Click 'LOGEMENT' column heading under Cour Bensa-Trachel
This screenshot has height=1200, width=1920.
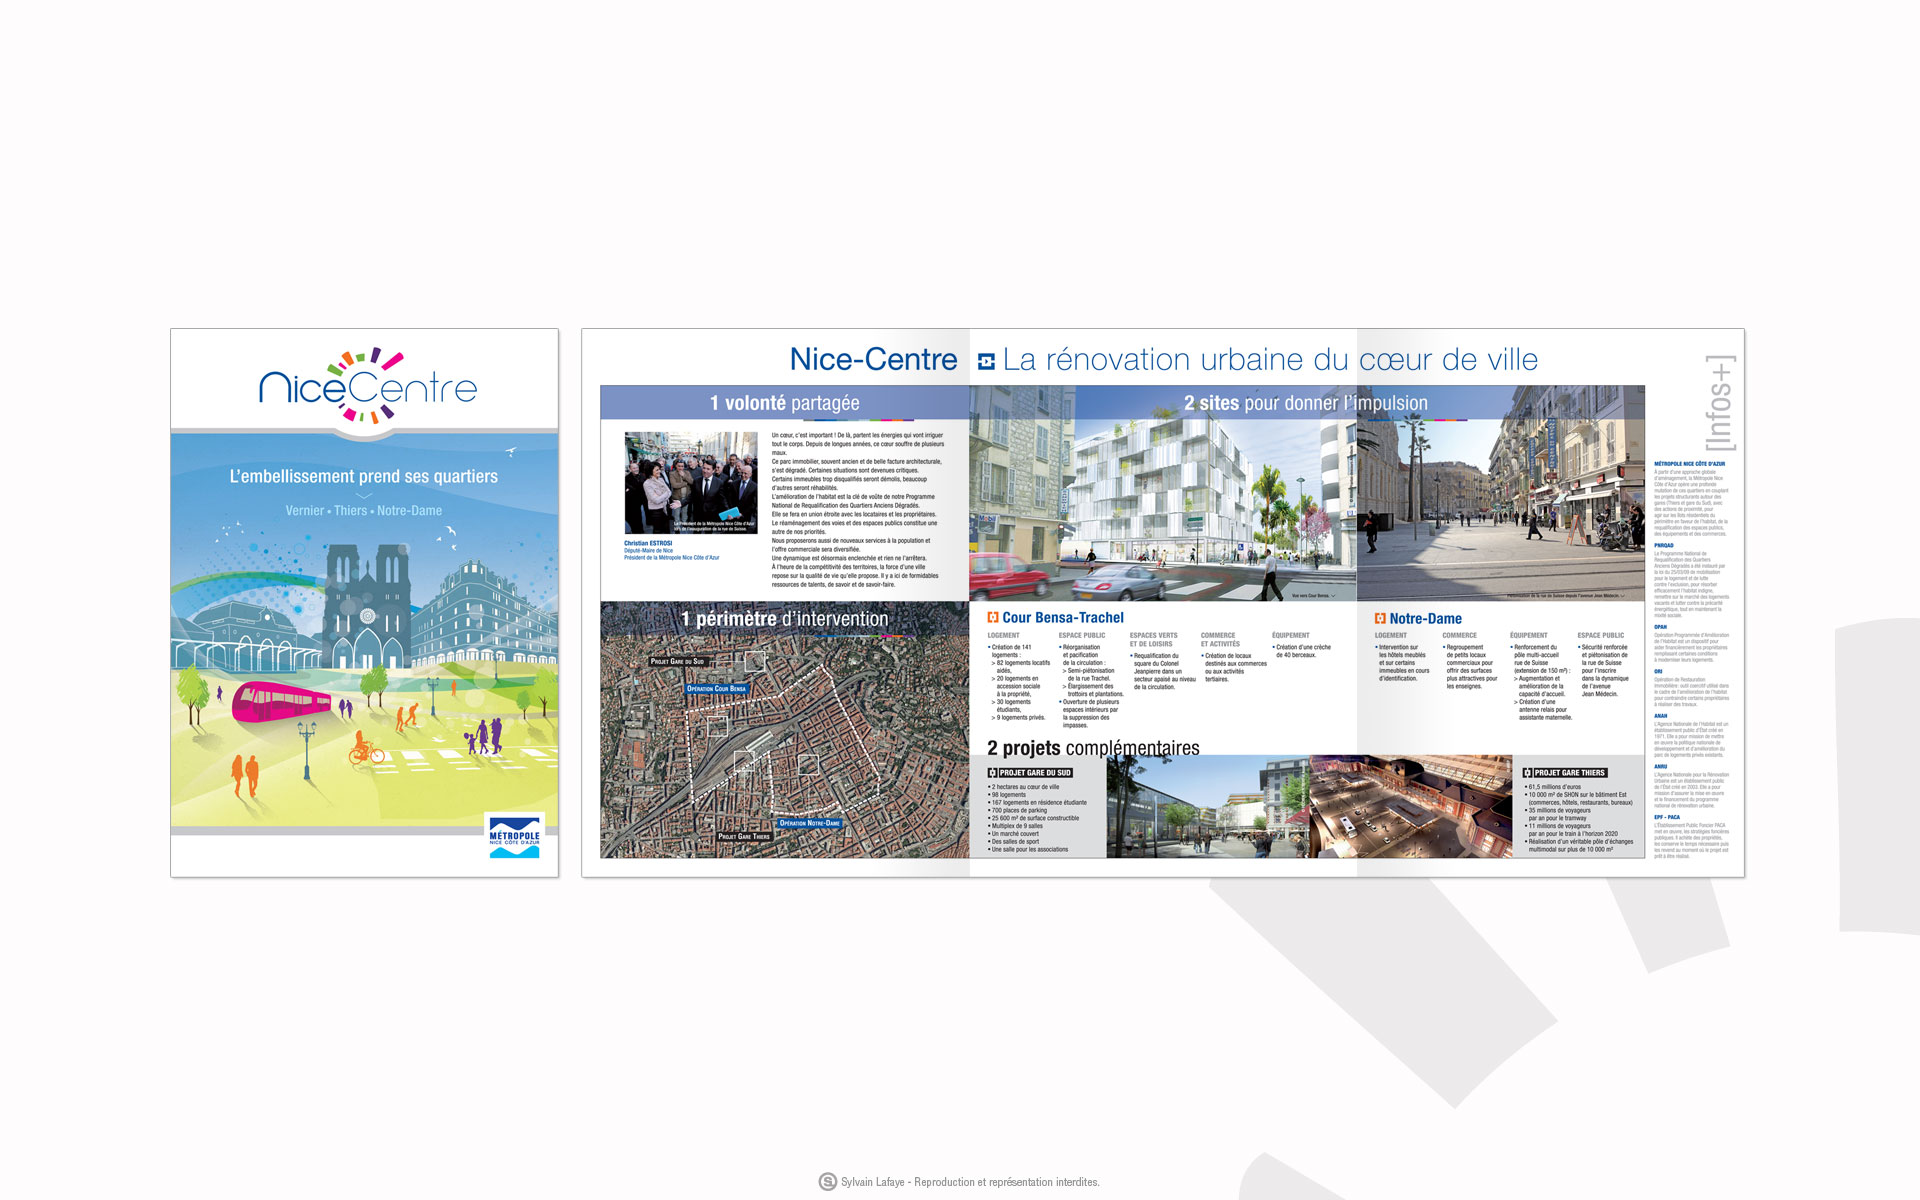[x=1004, y=636]
